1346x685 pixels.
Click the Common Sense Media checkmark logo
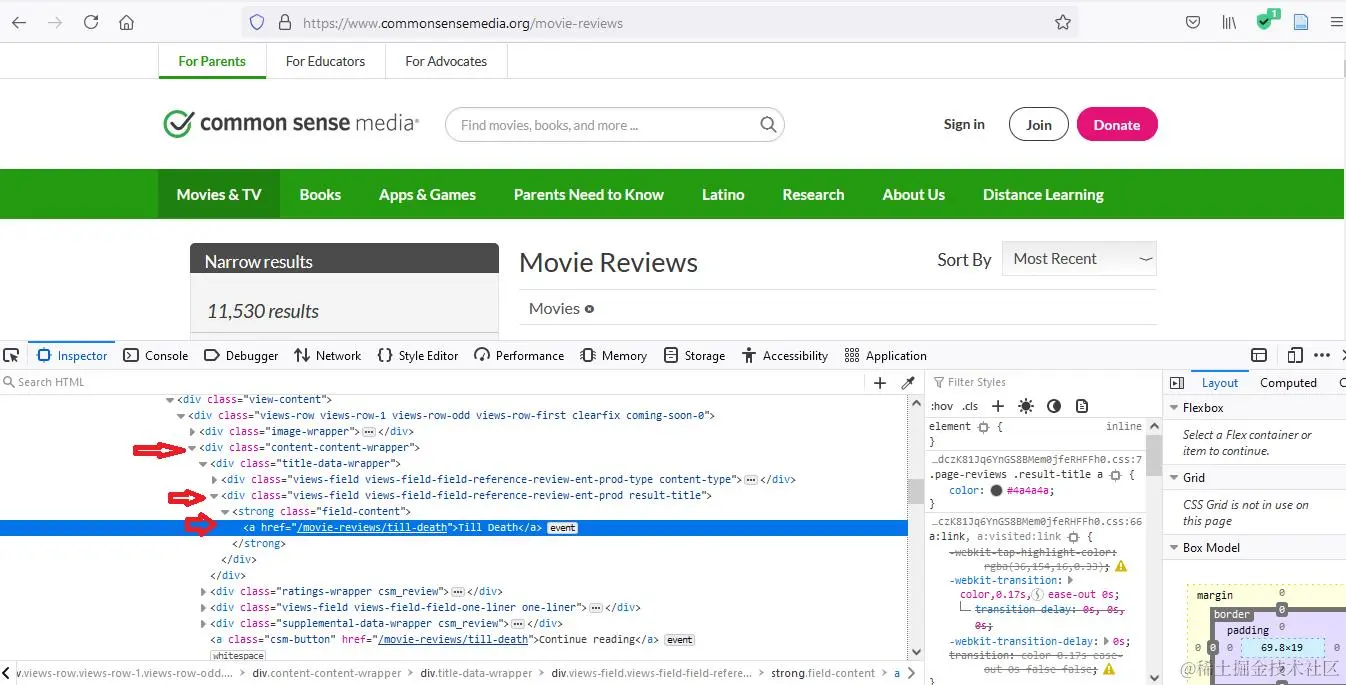click(x=178, y=124)
